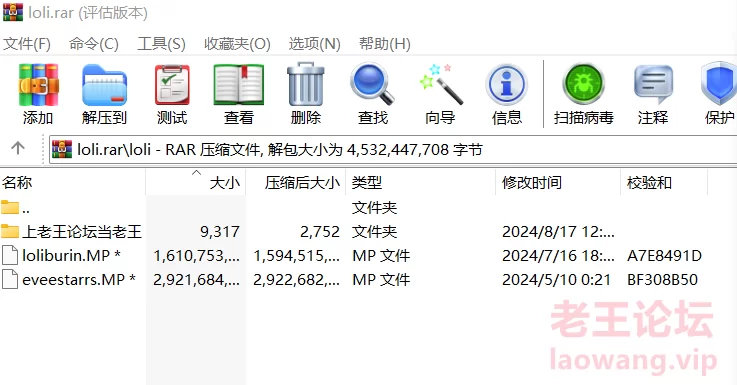This screenshot has height=385, width=737.
Task: Open the Extract To (解压到) tool
Action: coord(104,86)
